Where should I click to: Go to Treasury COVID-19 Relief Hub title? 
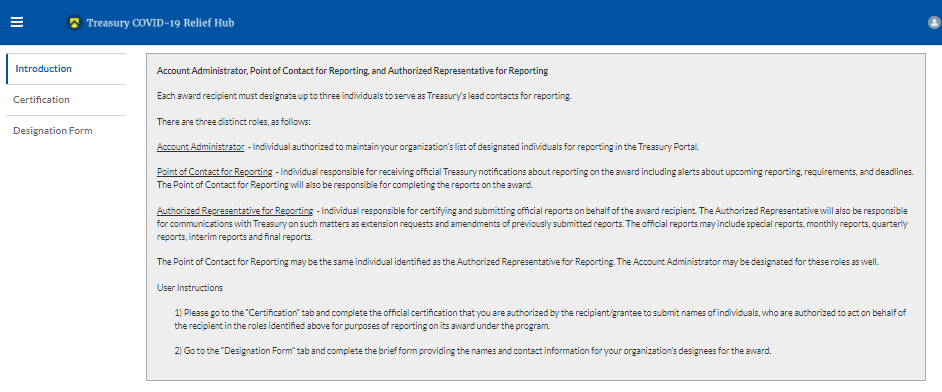(x=160, y=23)
